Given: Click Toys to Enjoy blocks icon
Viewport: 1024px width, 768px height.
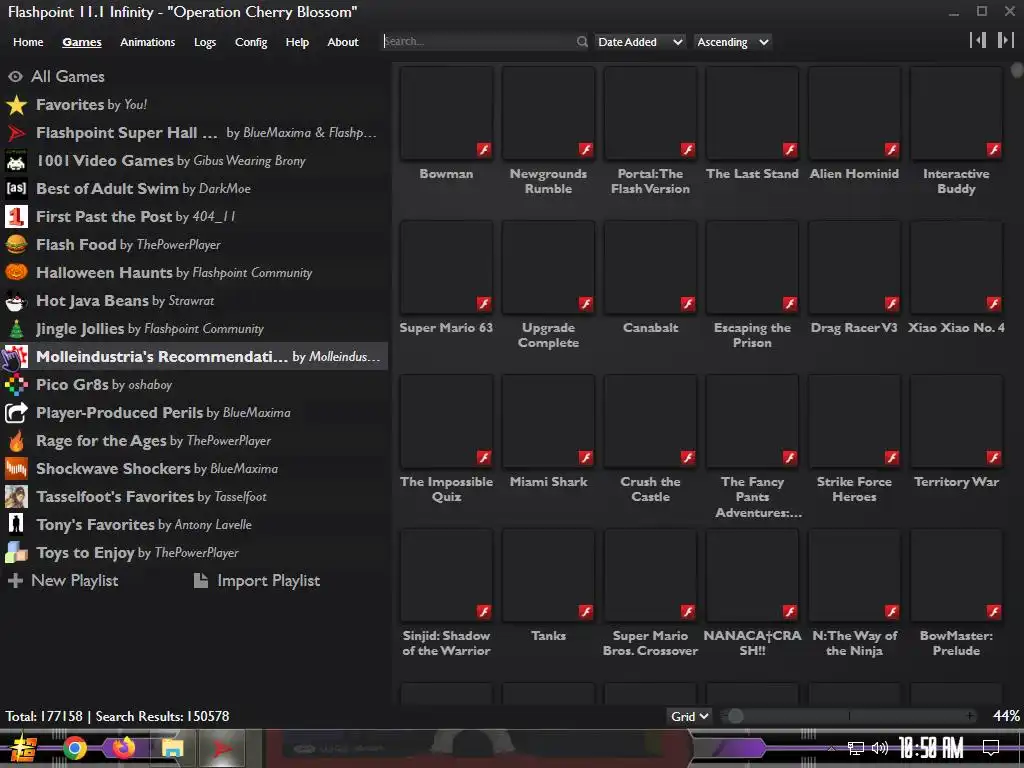Looking at the screenshot, I should click(16, 553).
